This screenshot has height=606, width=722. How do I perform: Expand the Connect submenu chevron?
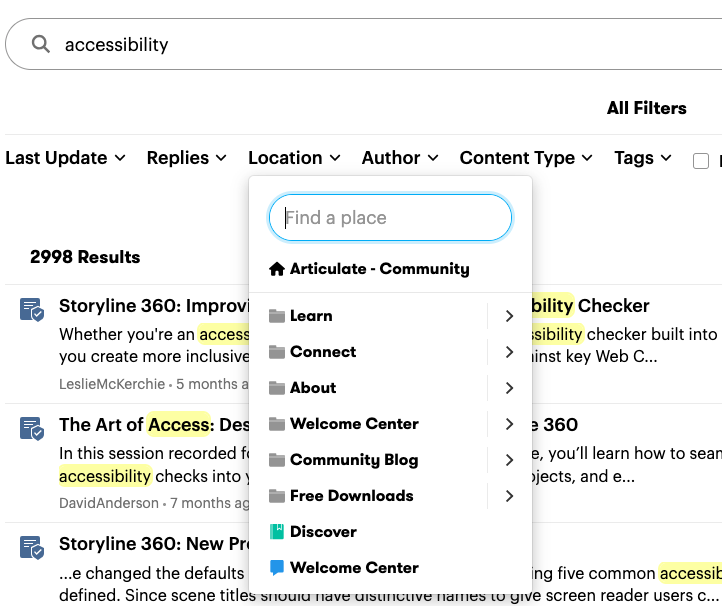point(509,352)
